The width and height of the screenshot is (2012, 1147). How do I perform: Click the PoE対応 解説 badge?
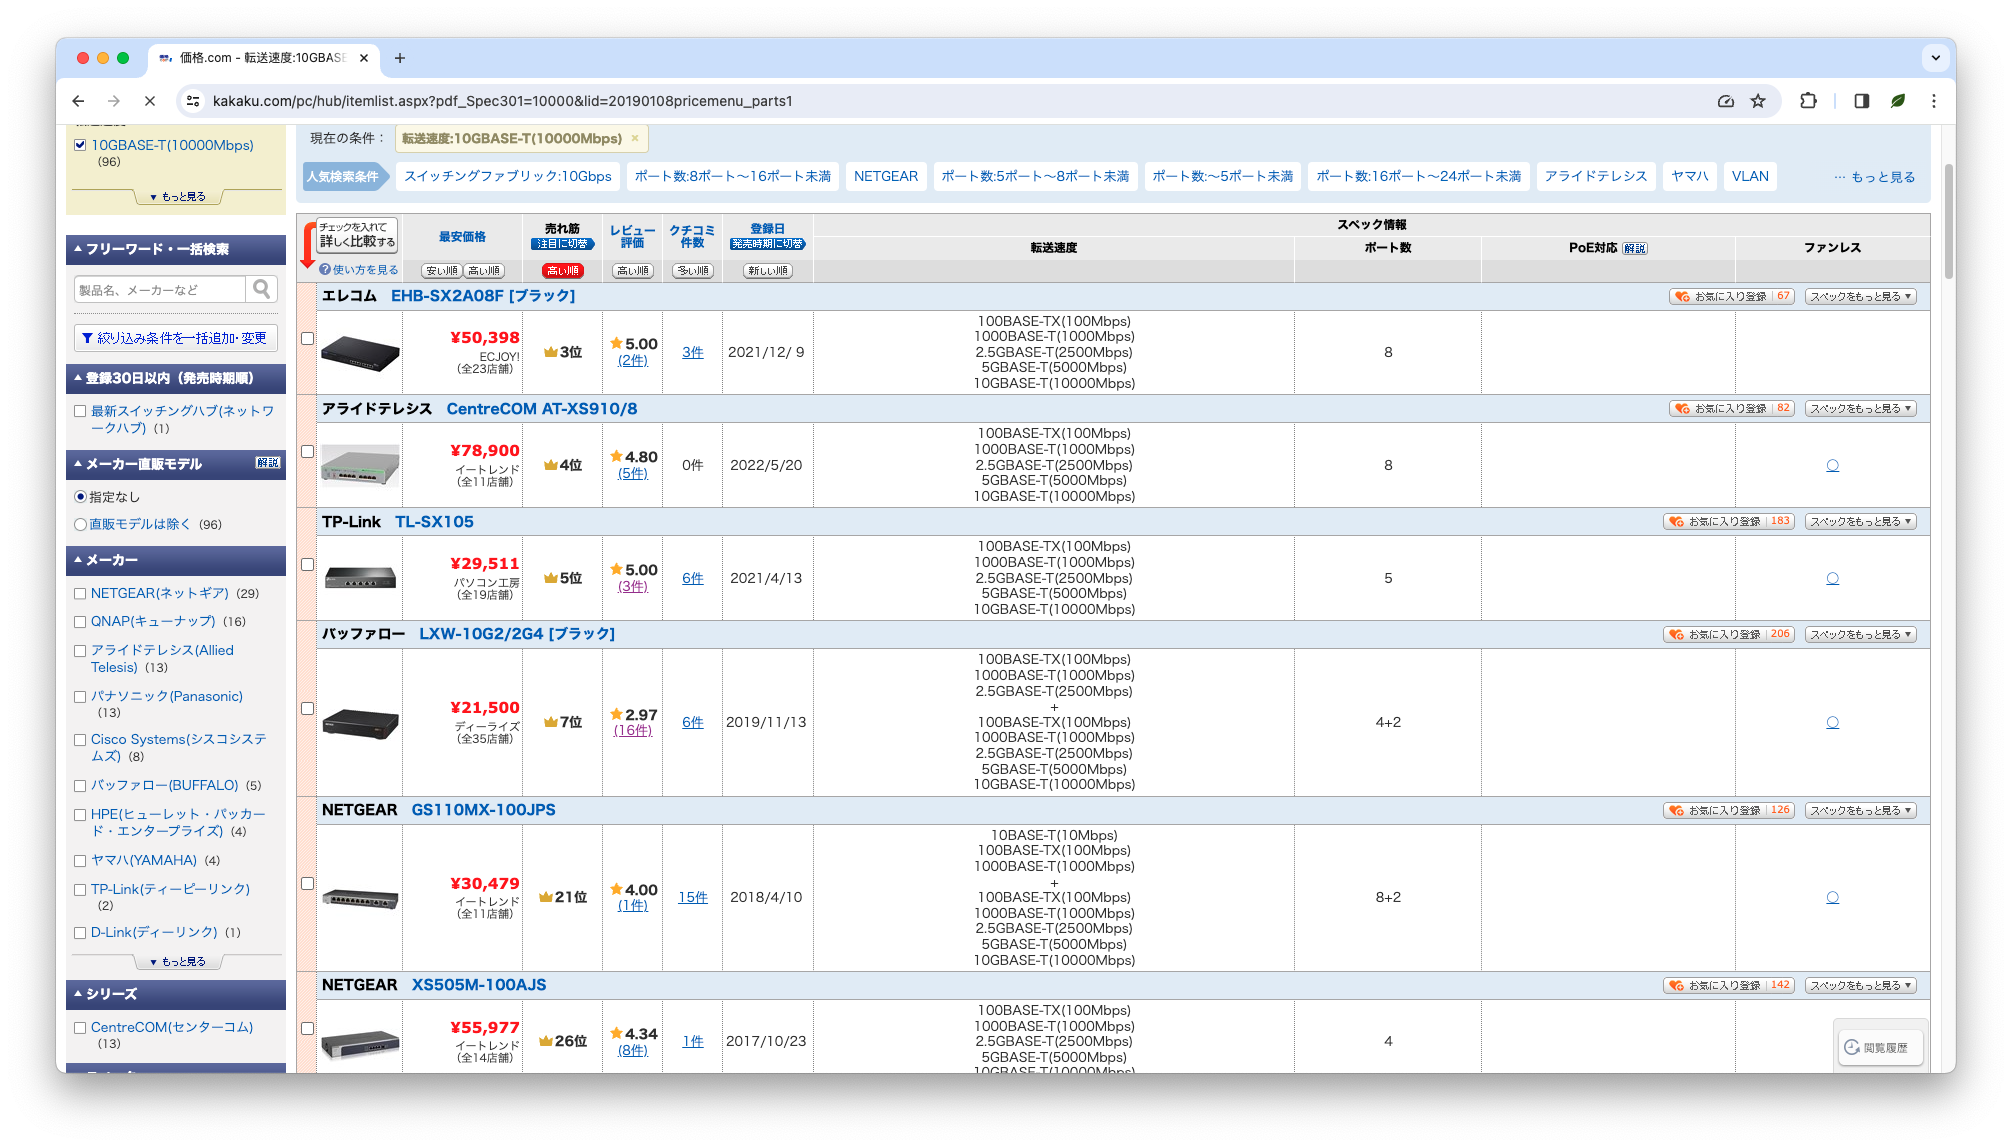[x=1635, y=248]
